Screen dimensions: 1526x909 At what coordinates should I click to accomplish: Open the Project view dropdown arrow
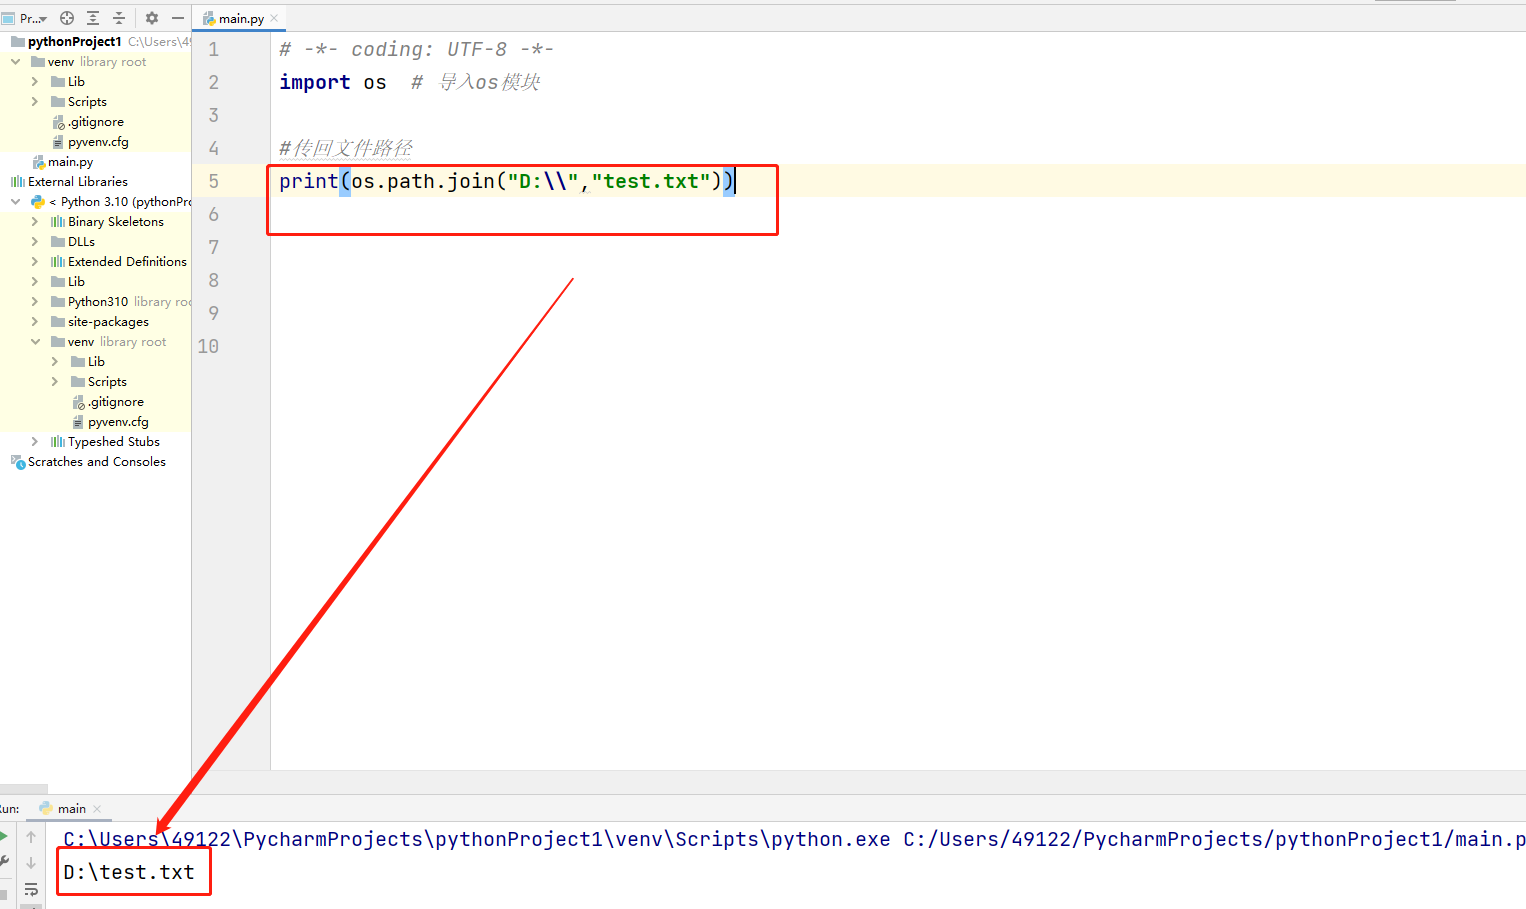[x=43, y=19]
